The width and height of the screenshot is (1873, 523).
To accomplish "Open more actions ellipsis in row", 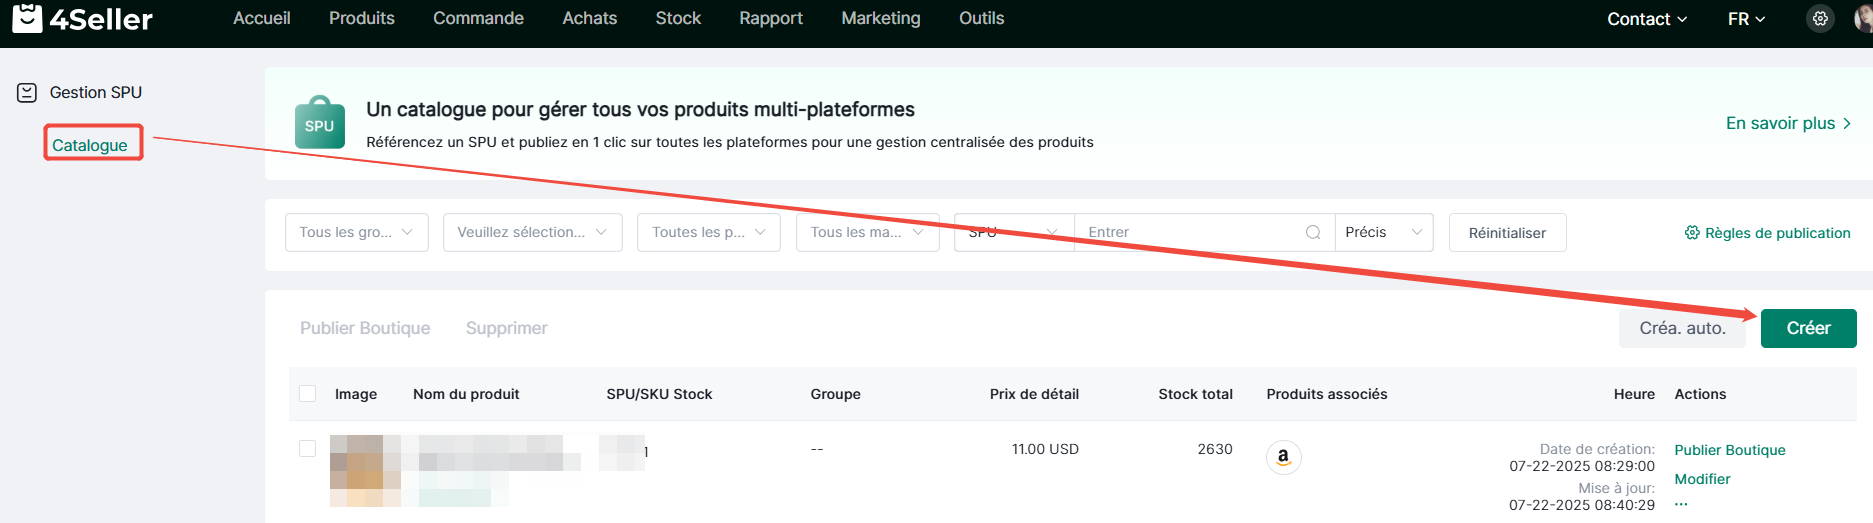I will (x=1681, y=504).
